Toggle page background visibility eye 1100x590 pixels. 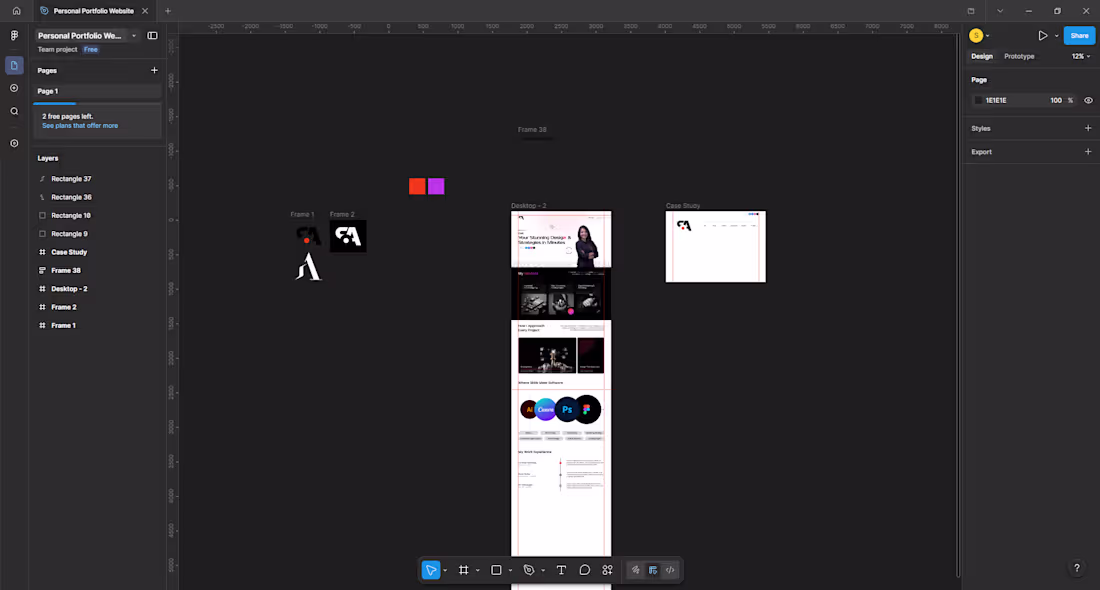click(1088, 100)
